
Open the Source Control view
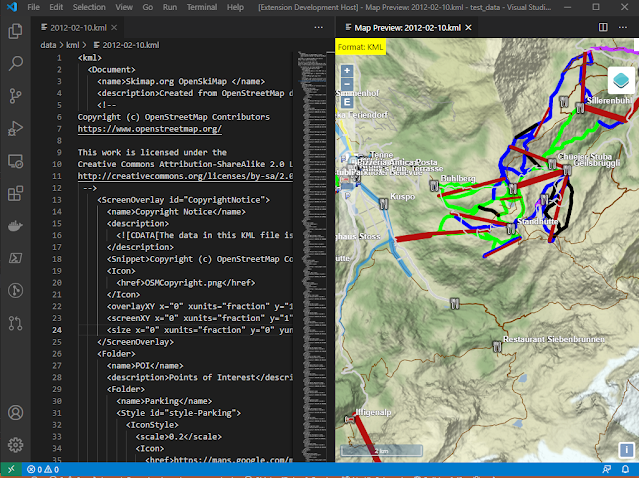click(15, 96)
